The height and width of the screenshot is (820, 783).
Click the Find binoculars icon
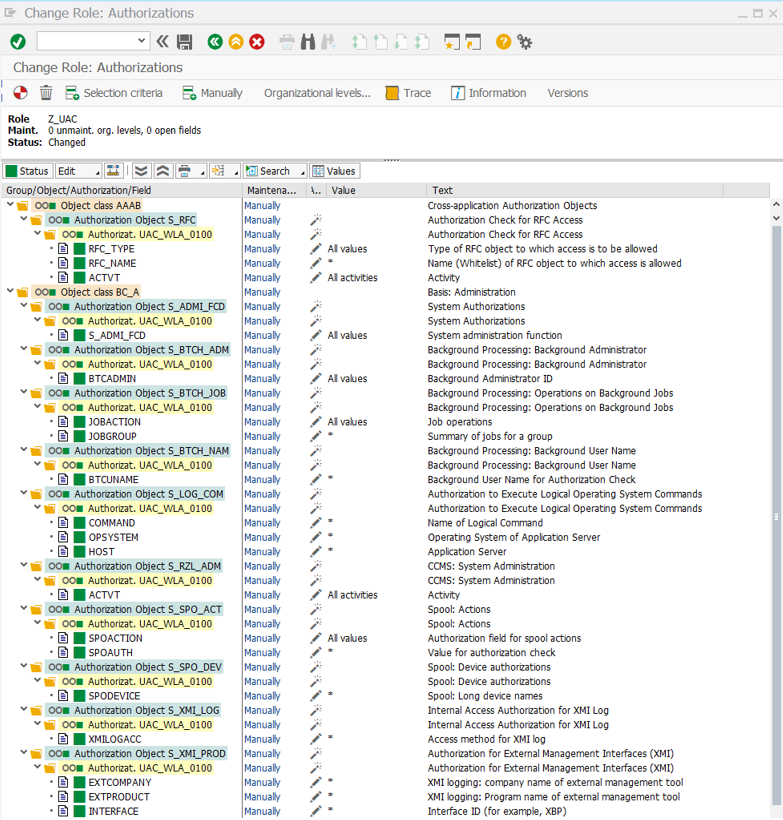(x=309, y=41)
